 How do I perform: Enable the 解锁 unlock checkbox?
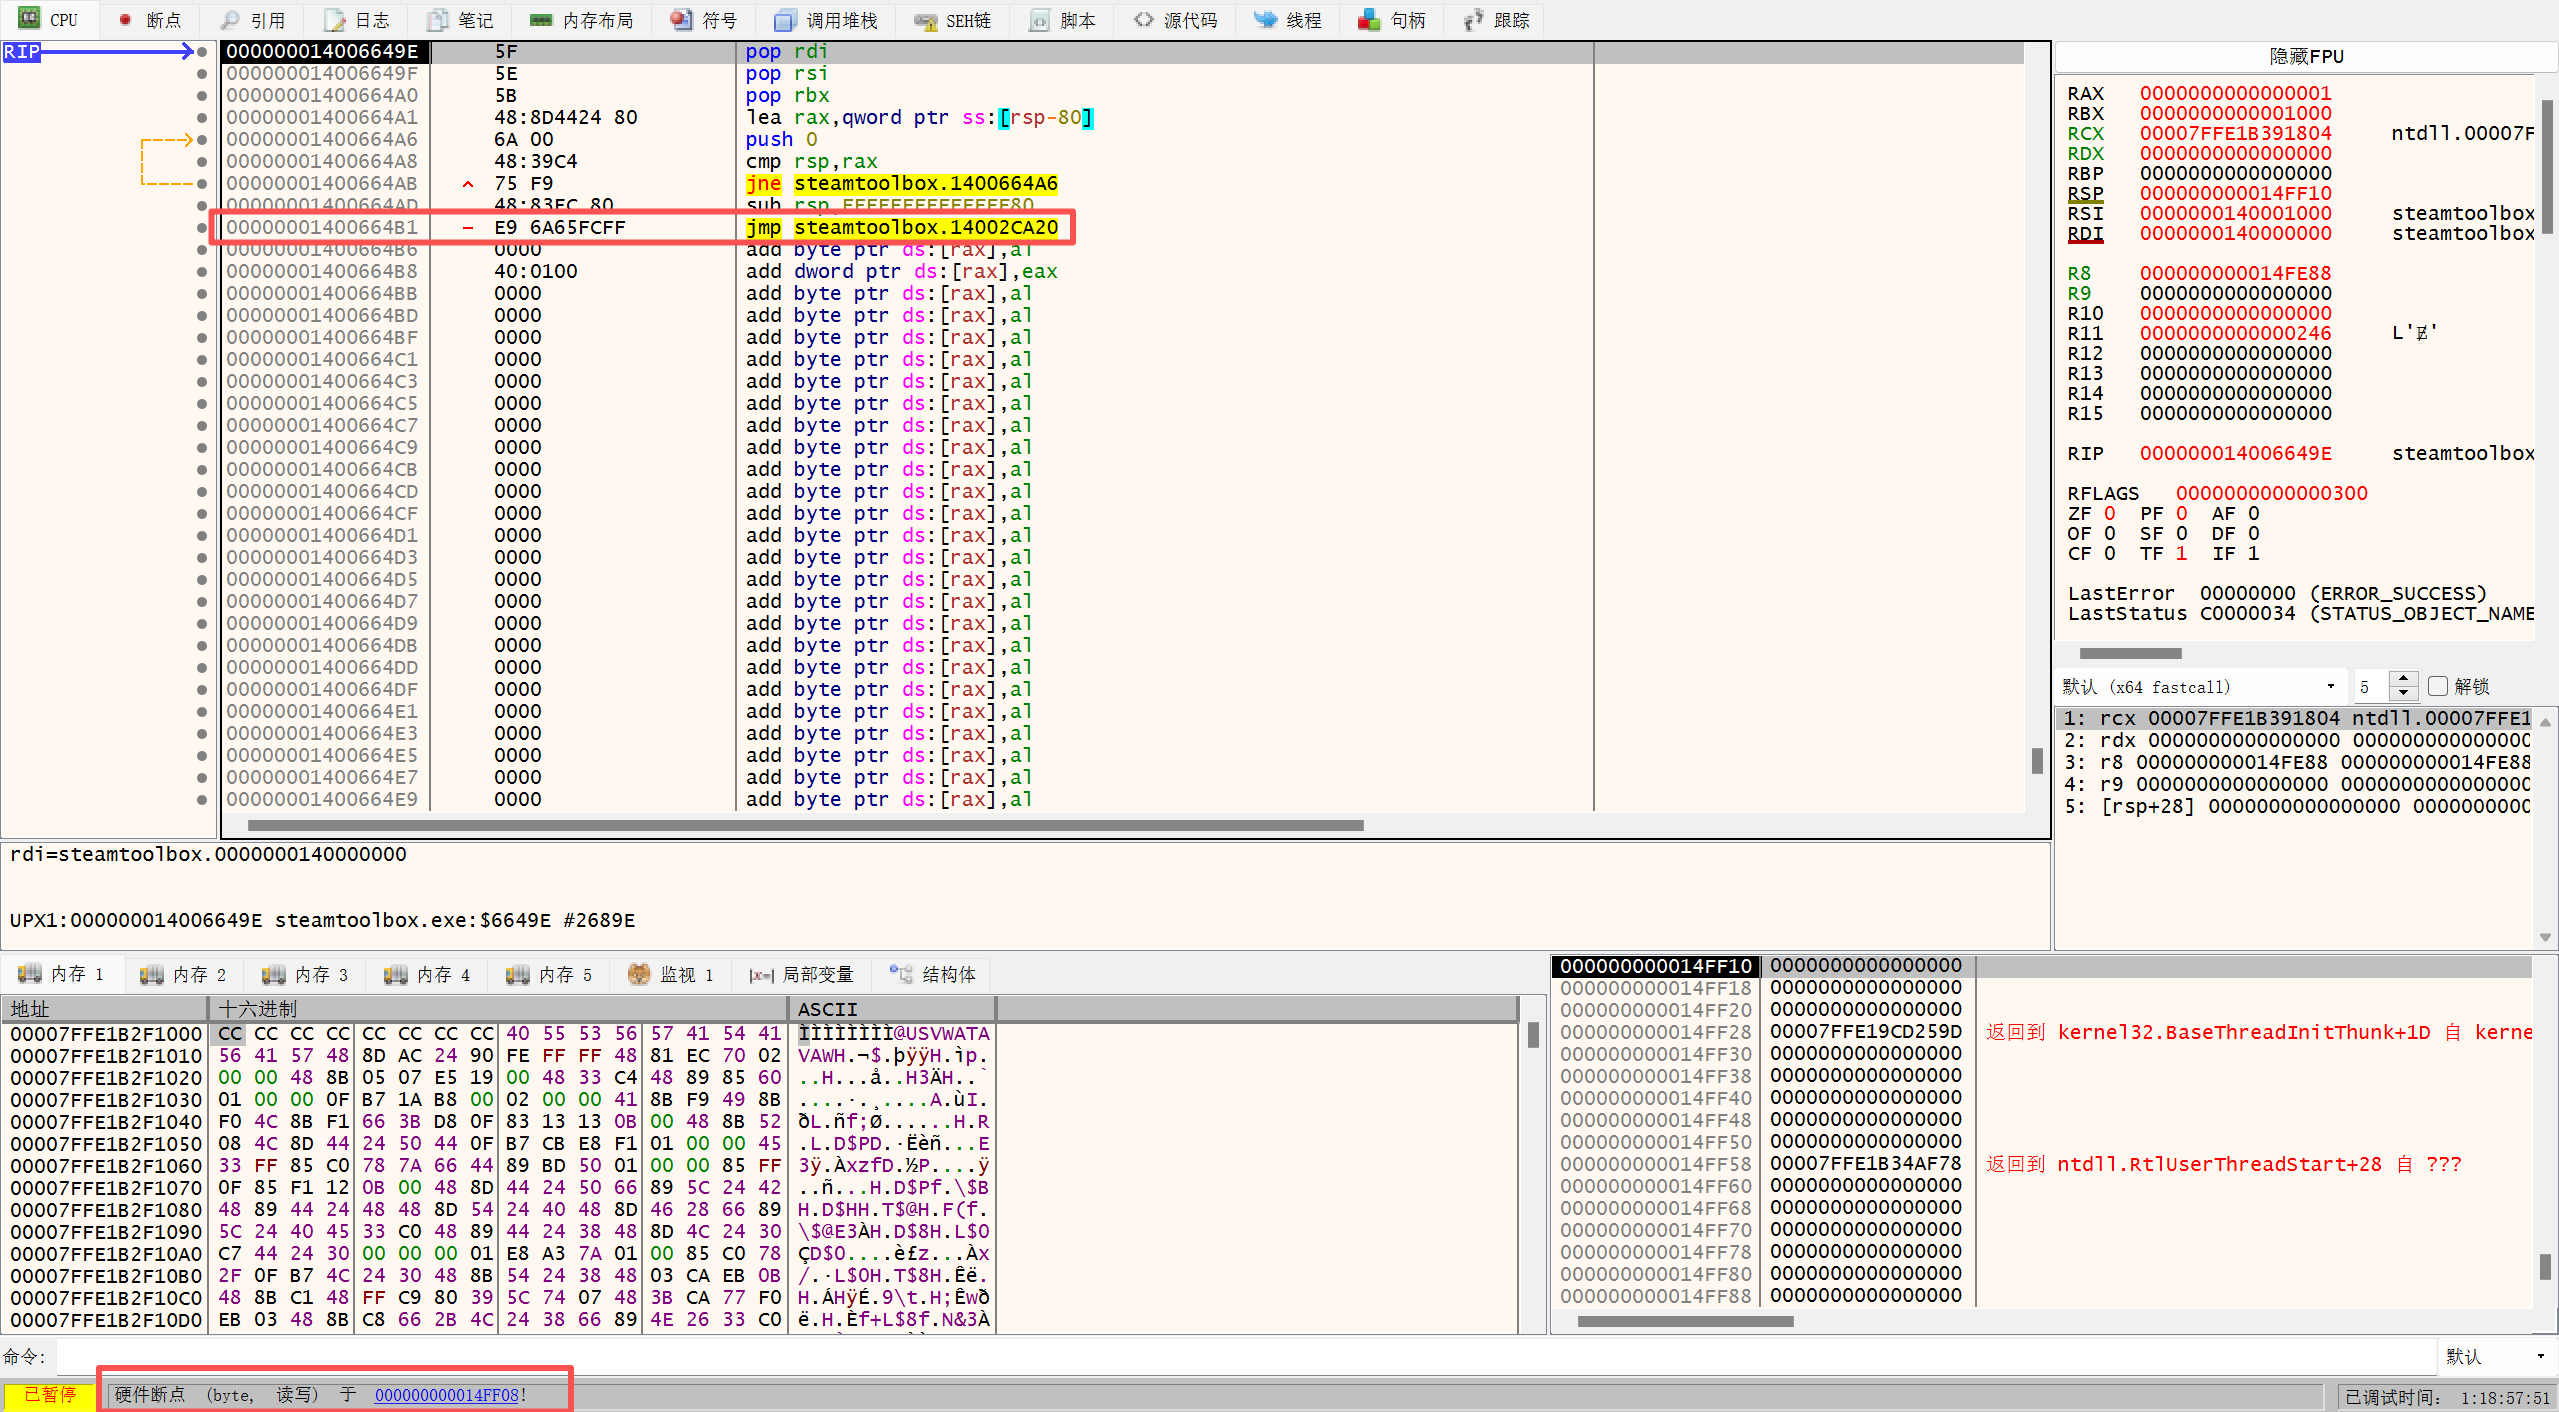(2438, 686)
